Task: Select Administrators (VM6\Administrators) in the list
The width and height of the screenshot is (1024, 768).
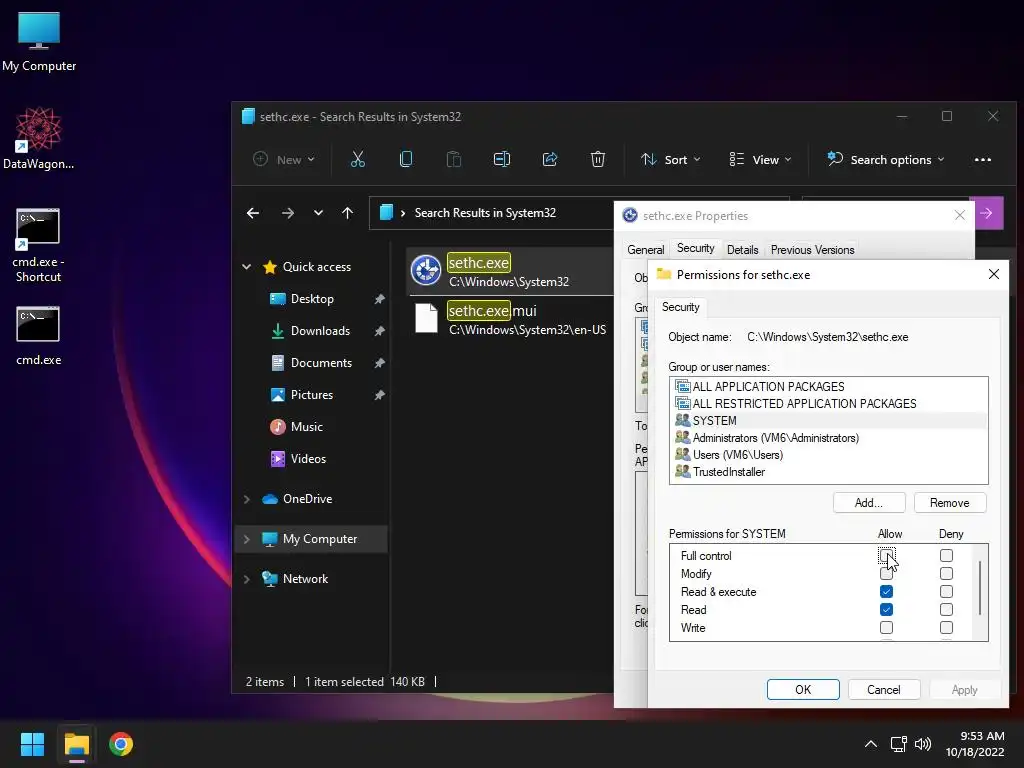Action: coord(828,438)
